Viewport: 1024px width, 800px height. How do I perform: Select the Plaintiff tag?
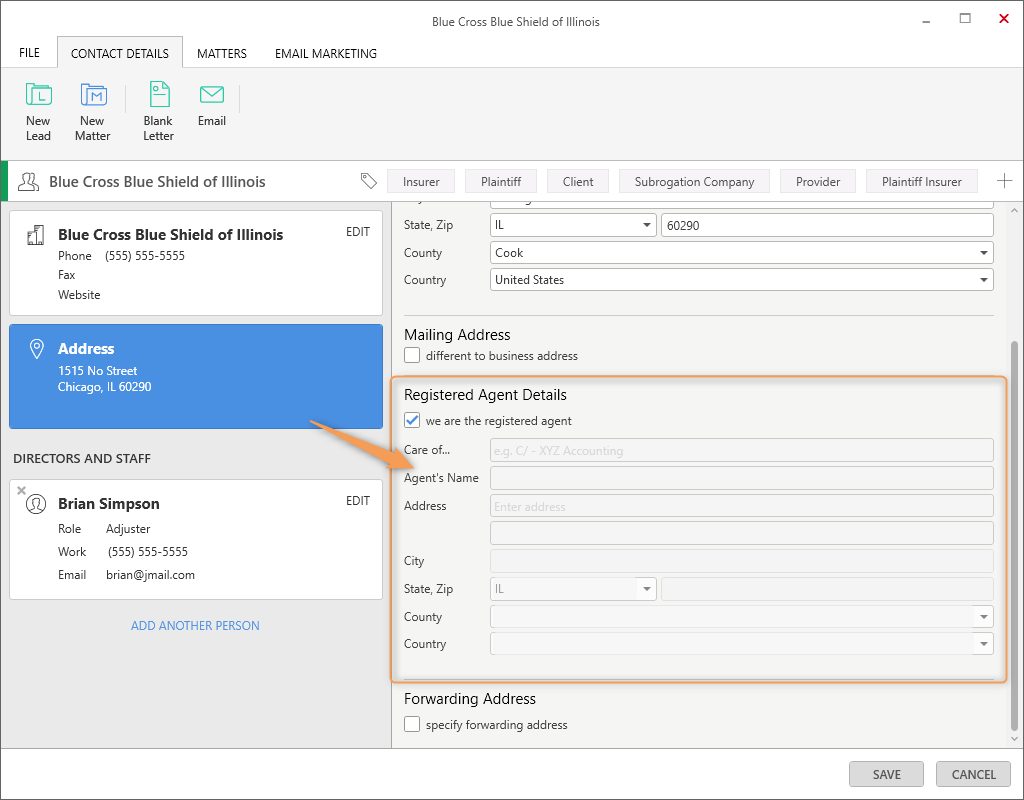click(501, 182)
